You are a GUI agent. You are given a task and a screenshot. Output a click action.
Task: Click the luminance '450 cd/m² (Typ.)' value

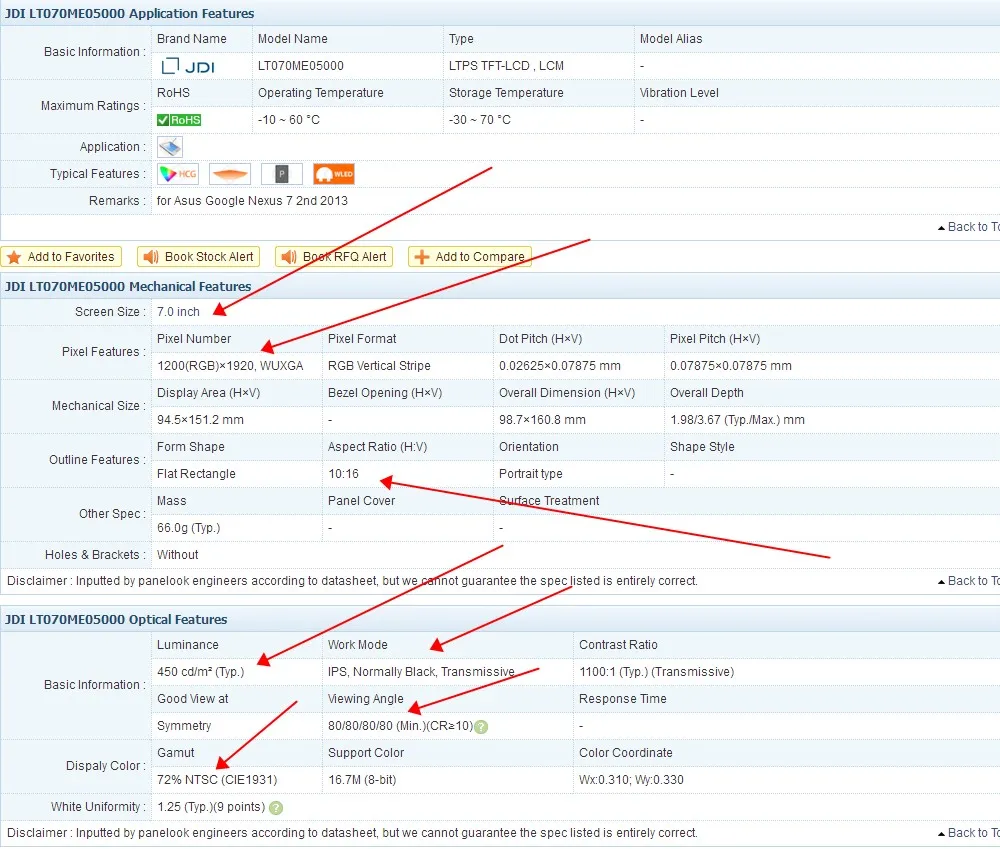tap(201, 672)
